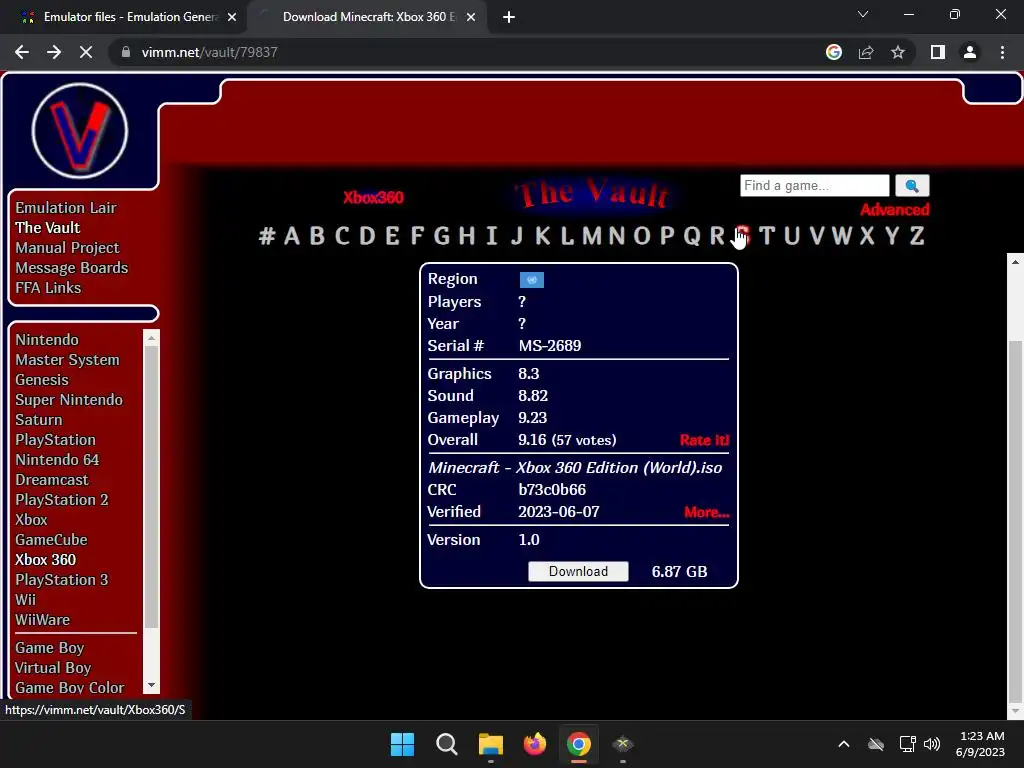Close the Download Minecraft tab
1024x768 pixels.
pos(471,17)
